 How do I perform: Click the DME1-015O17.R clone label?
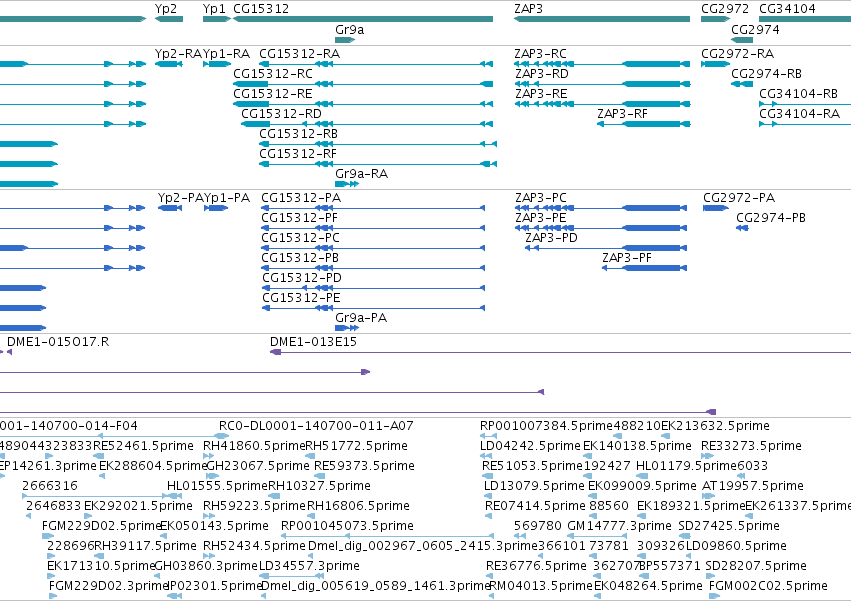point(58,342)
